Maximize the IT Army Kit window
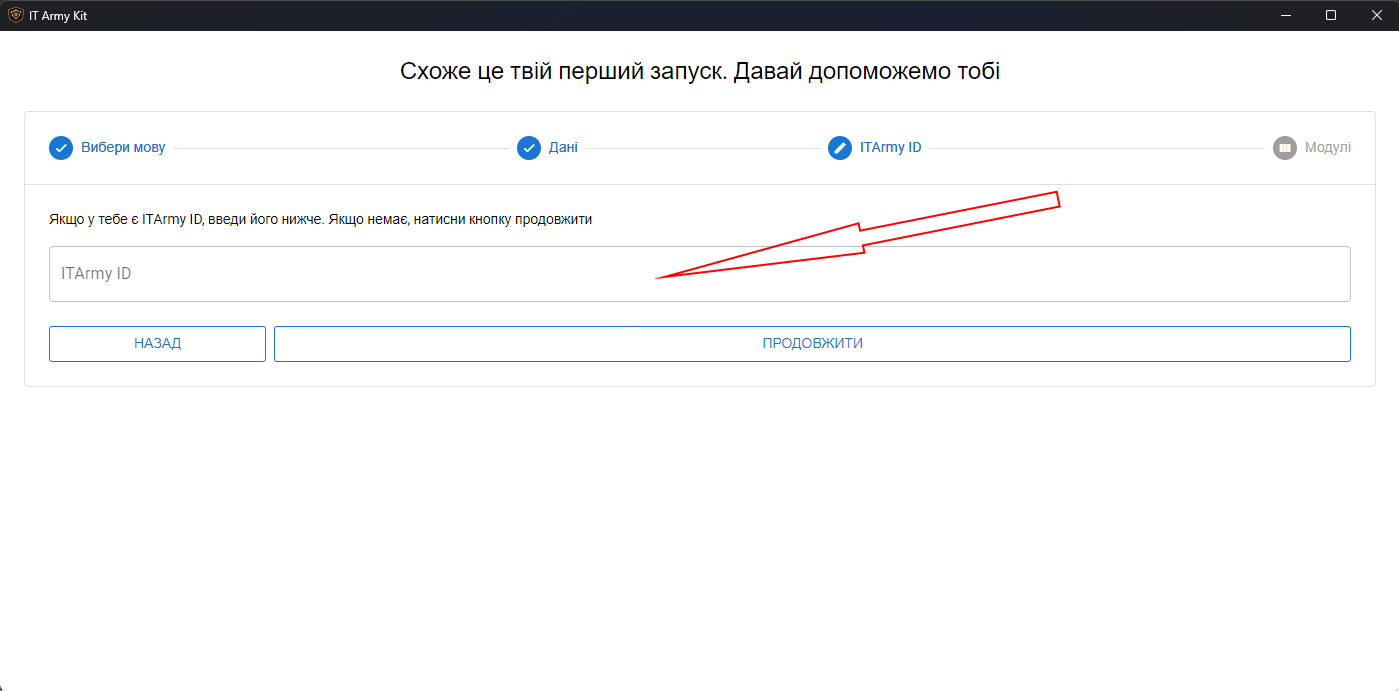1399x691 pixels. click(x=1331, y=15)
